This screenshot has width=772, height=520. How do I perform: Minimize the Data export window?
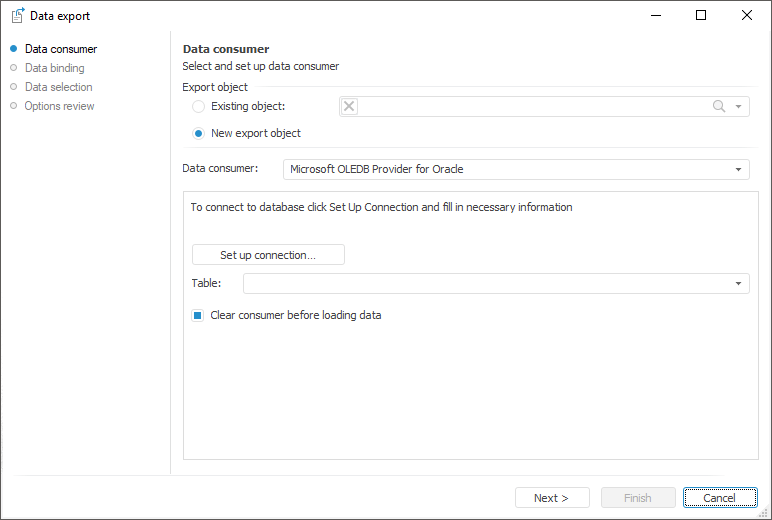656,15
